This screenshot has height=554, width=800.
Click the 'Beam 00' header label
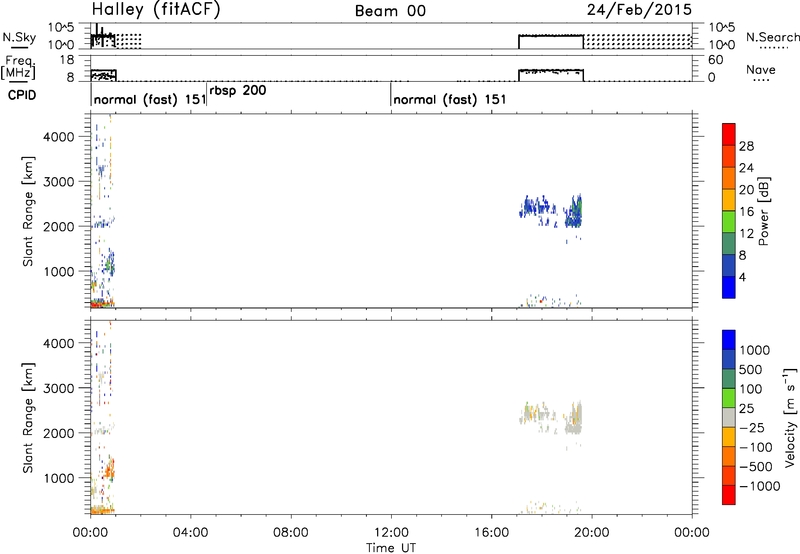pyautogui.click(x=390, y=11)
